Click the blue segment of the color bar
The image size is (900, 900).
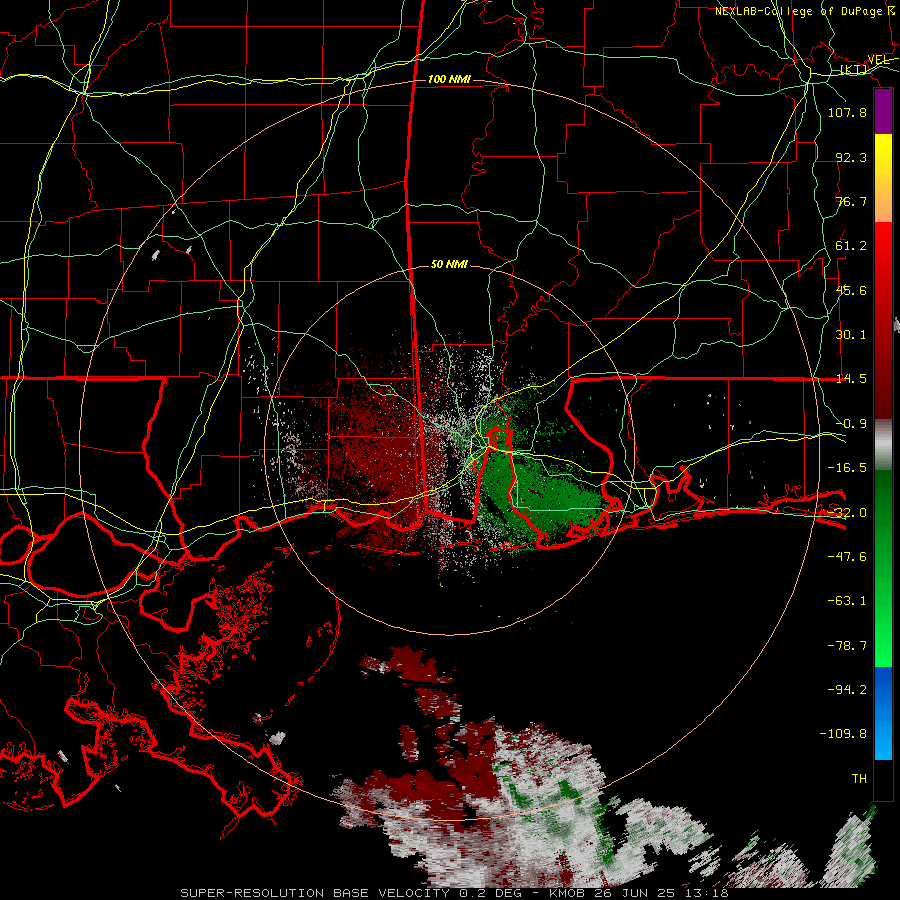click(x=883, y=713)
